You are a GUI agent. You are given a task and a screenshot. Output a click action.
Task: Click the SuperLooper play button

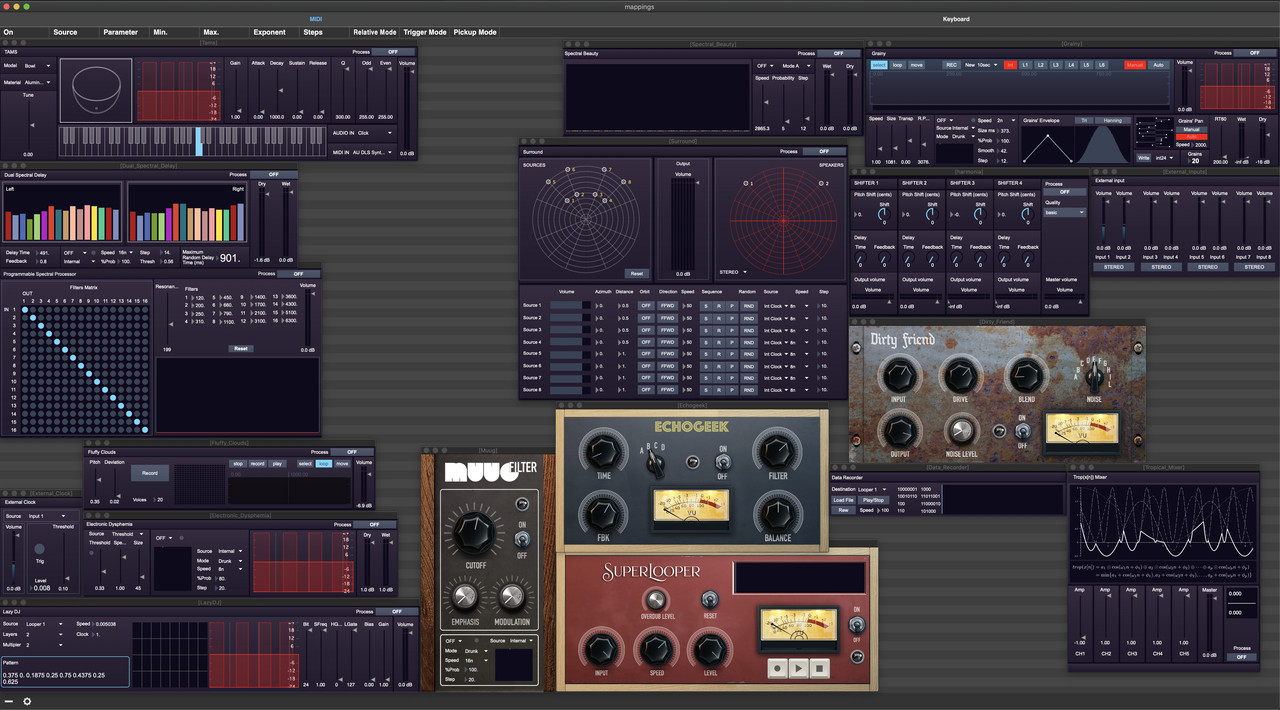pyautogui.click(x=798, y=668)
